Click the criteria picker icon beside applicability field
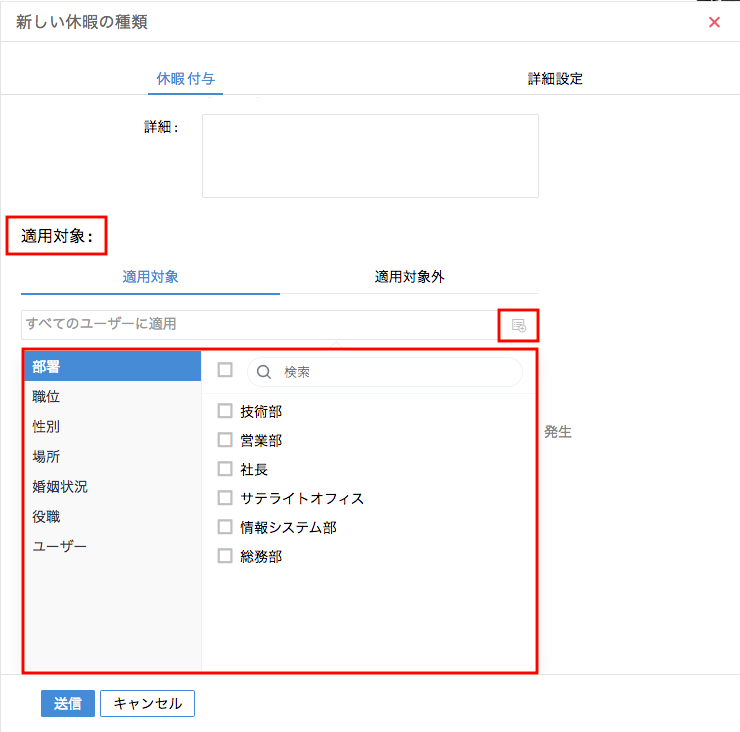The width and height of the screenshot is (740, 732). pyautogui.click(x=518, y=325)
